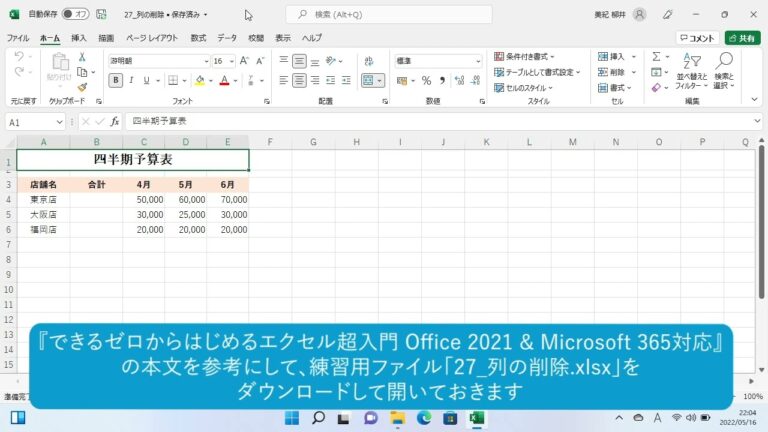Viewport: 768px width, 432px height.
Task: Increase decimal places icon
Action: coord(459,80)
